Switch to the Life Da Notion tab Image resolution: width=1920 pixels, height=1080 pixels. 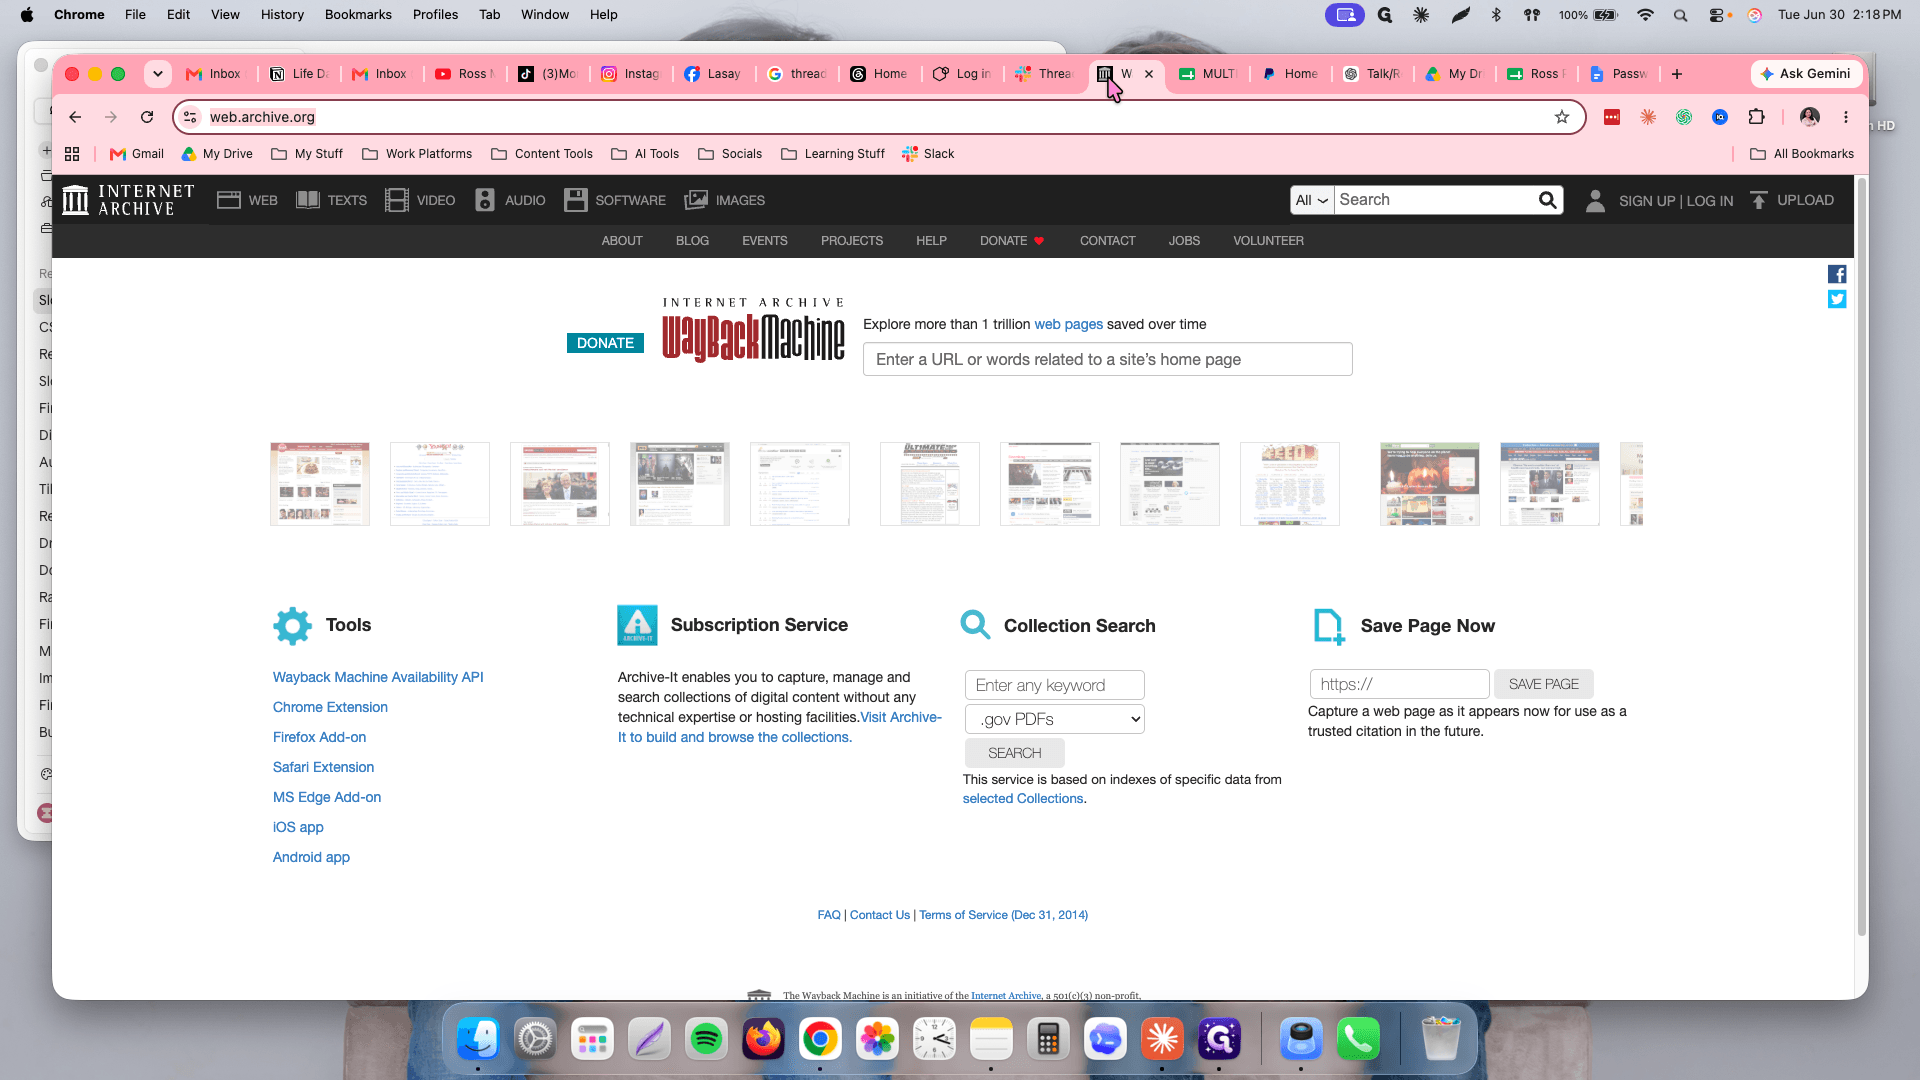click(x=298, y=74)
